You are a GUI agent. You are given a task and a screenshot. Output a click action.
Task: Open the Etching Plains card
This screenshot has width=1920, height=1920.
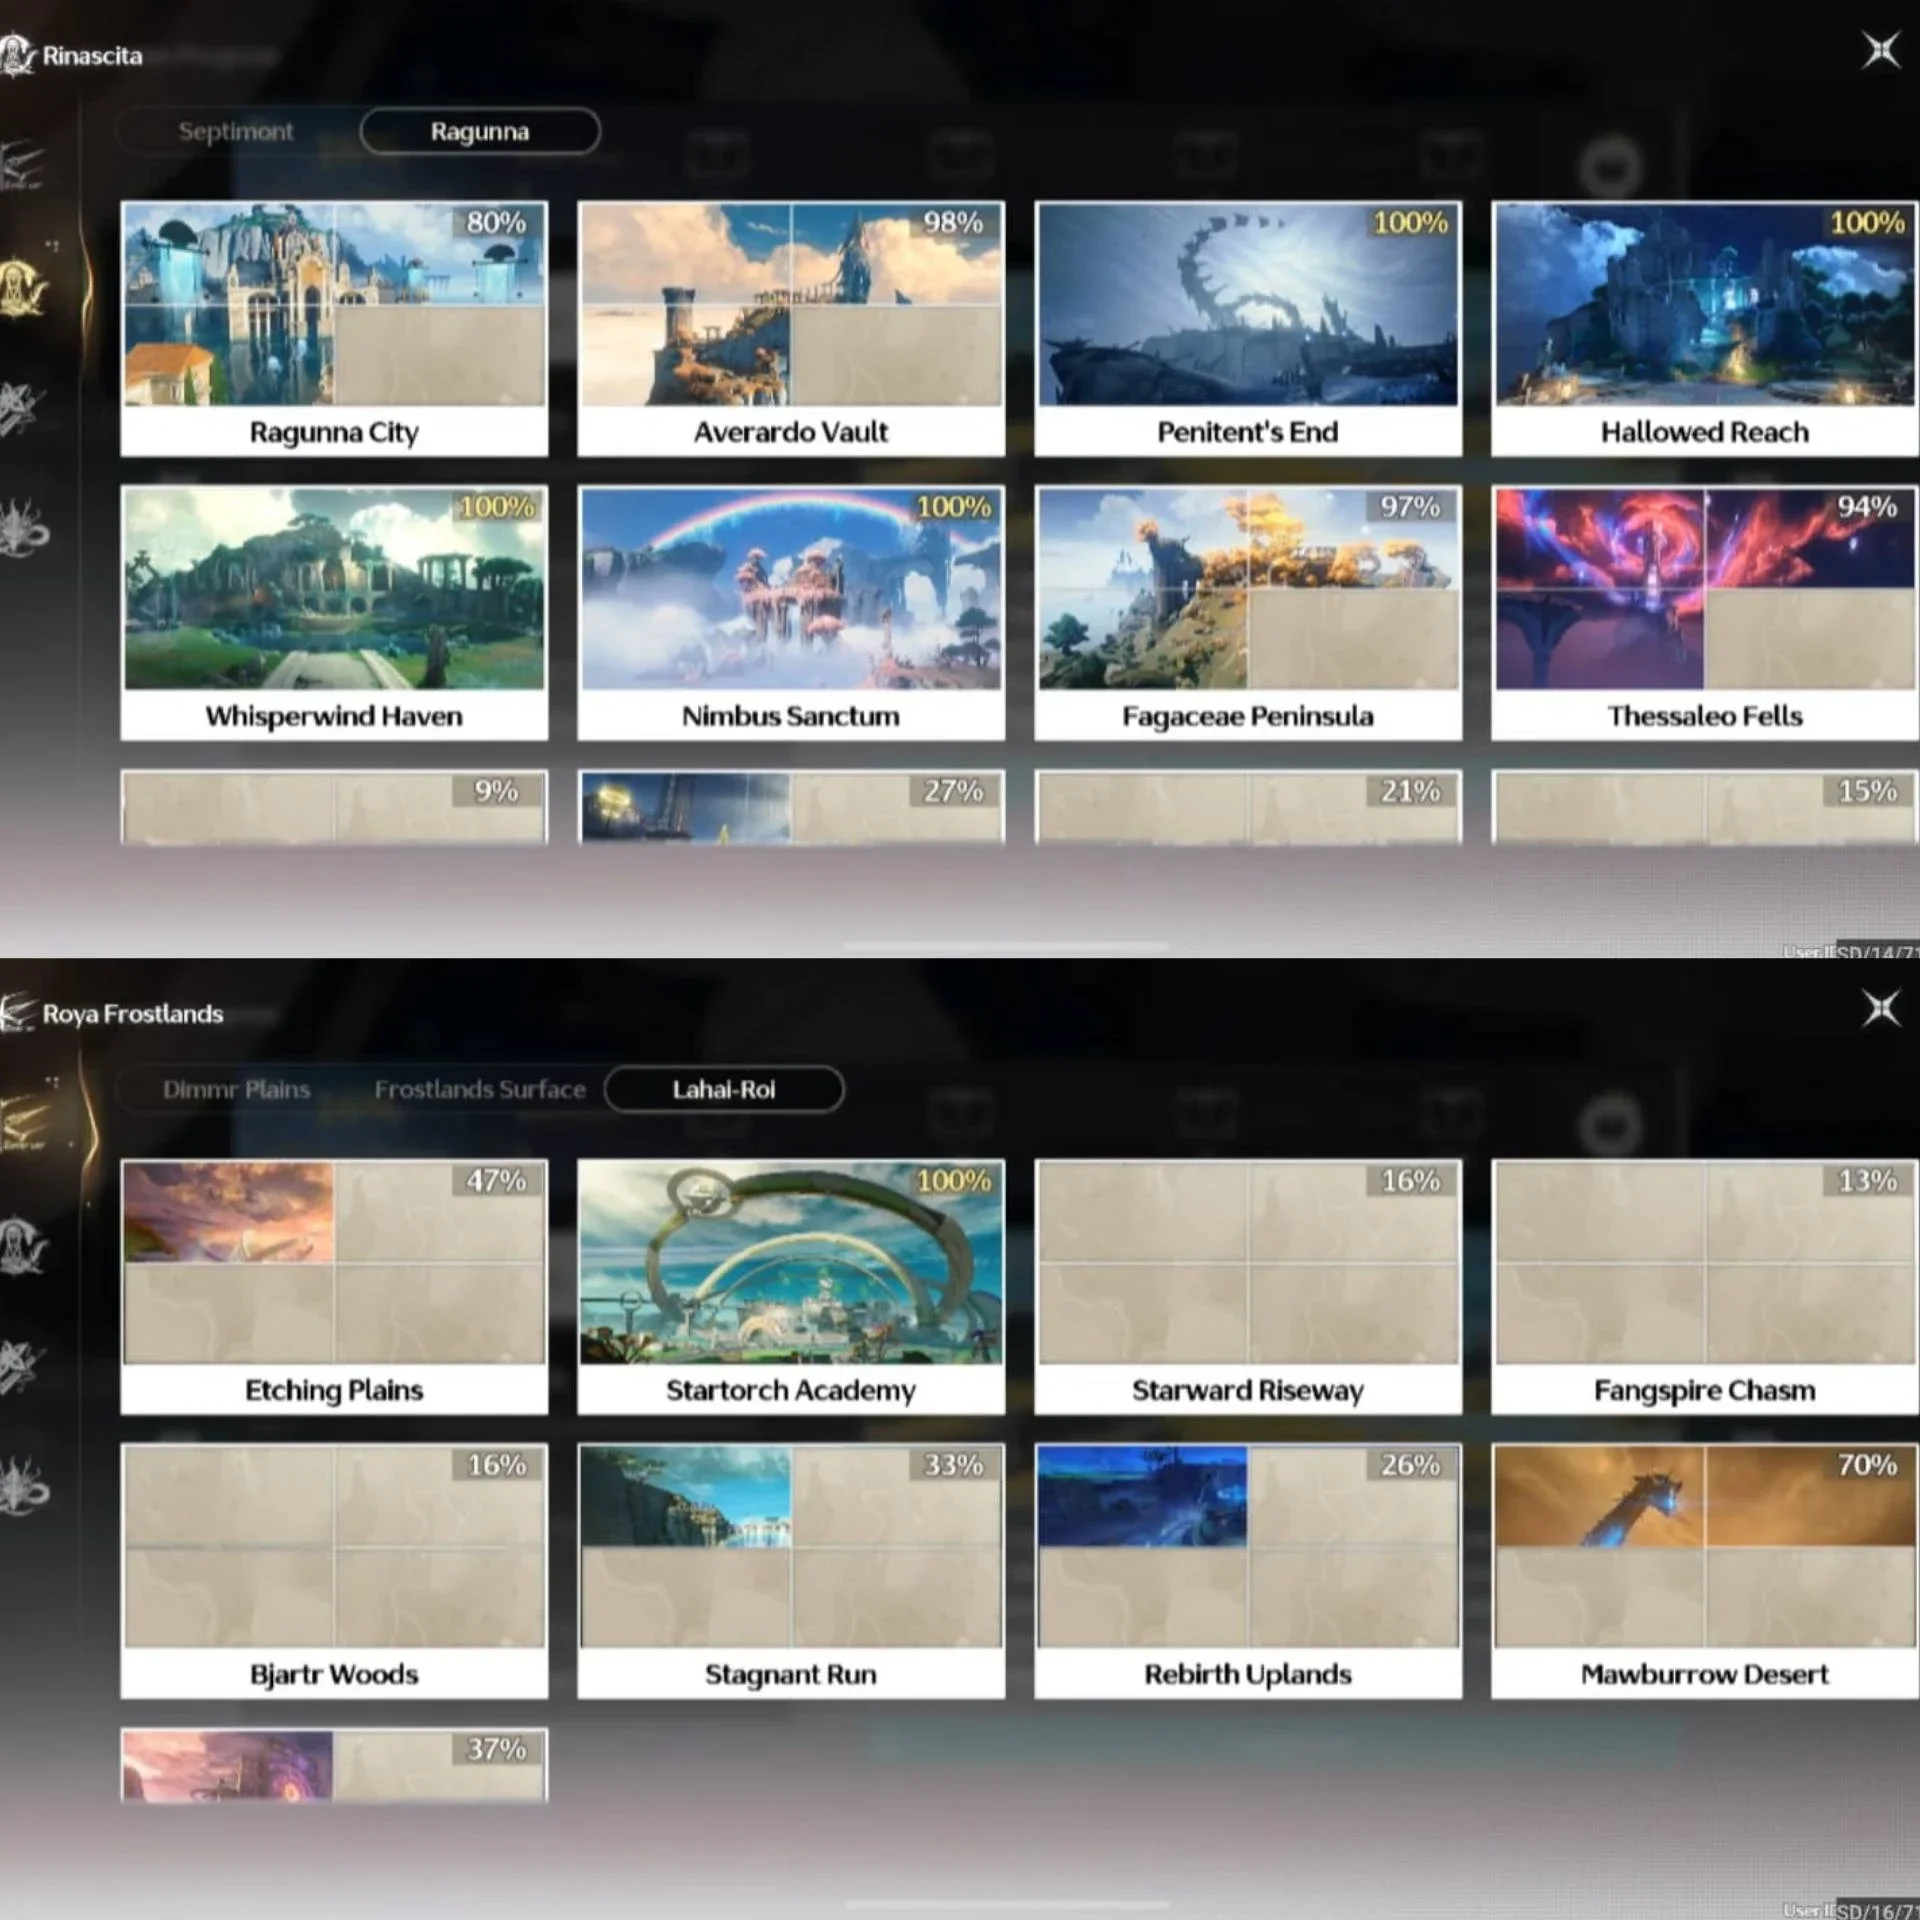334,1287
